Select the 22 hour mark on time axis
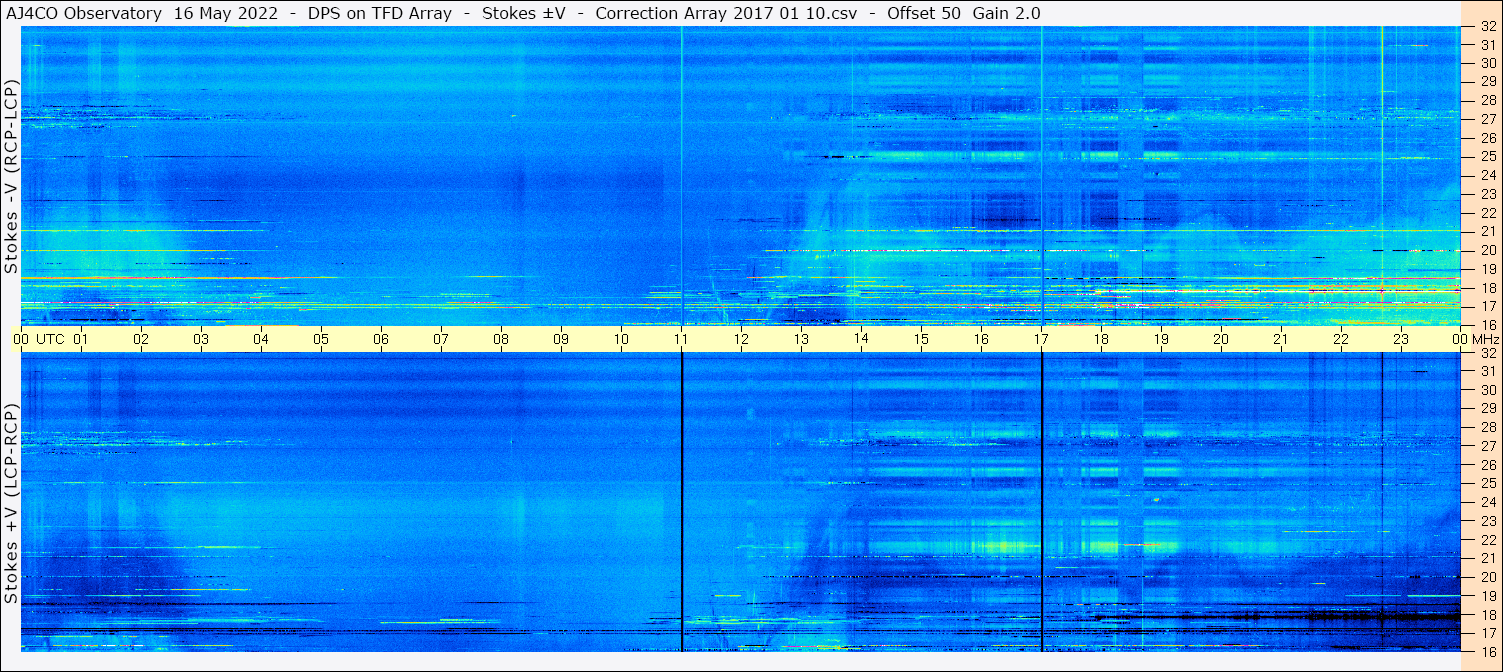This screenshot has width=1503, height=672. pyautogui.click(x=1341, y=339)
